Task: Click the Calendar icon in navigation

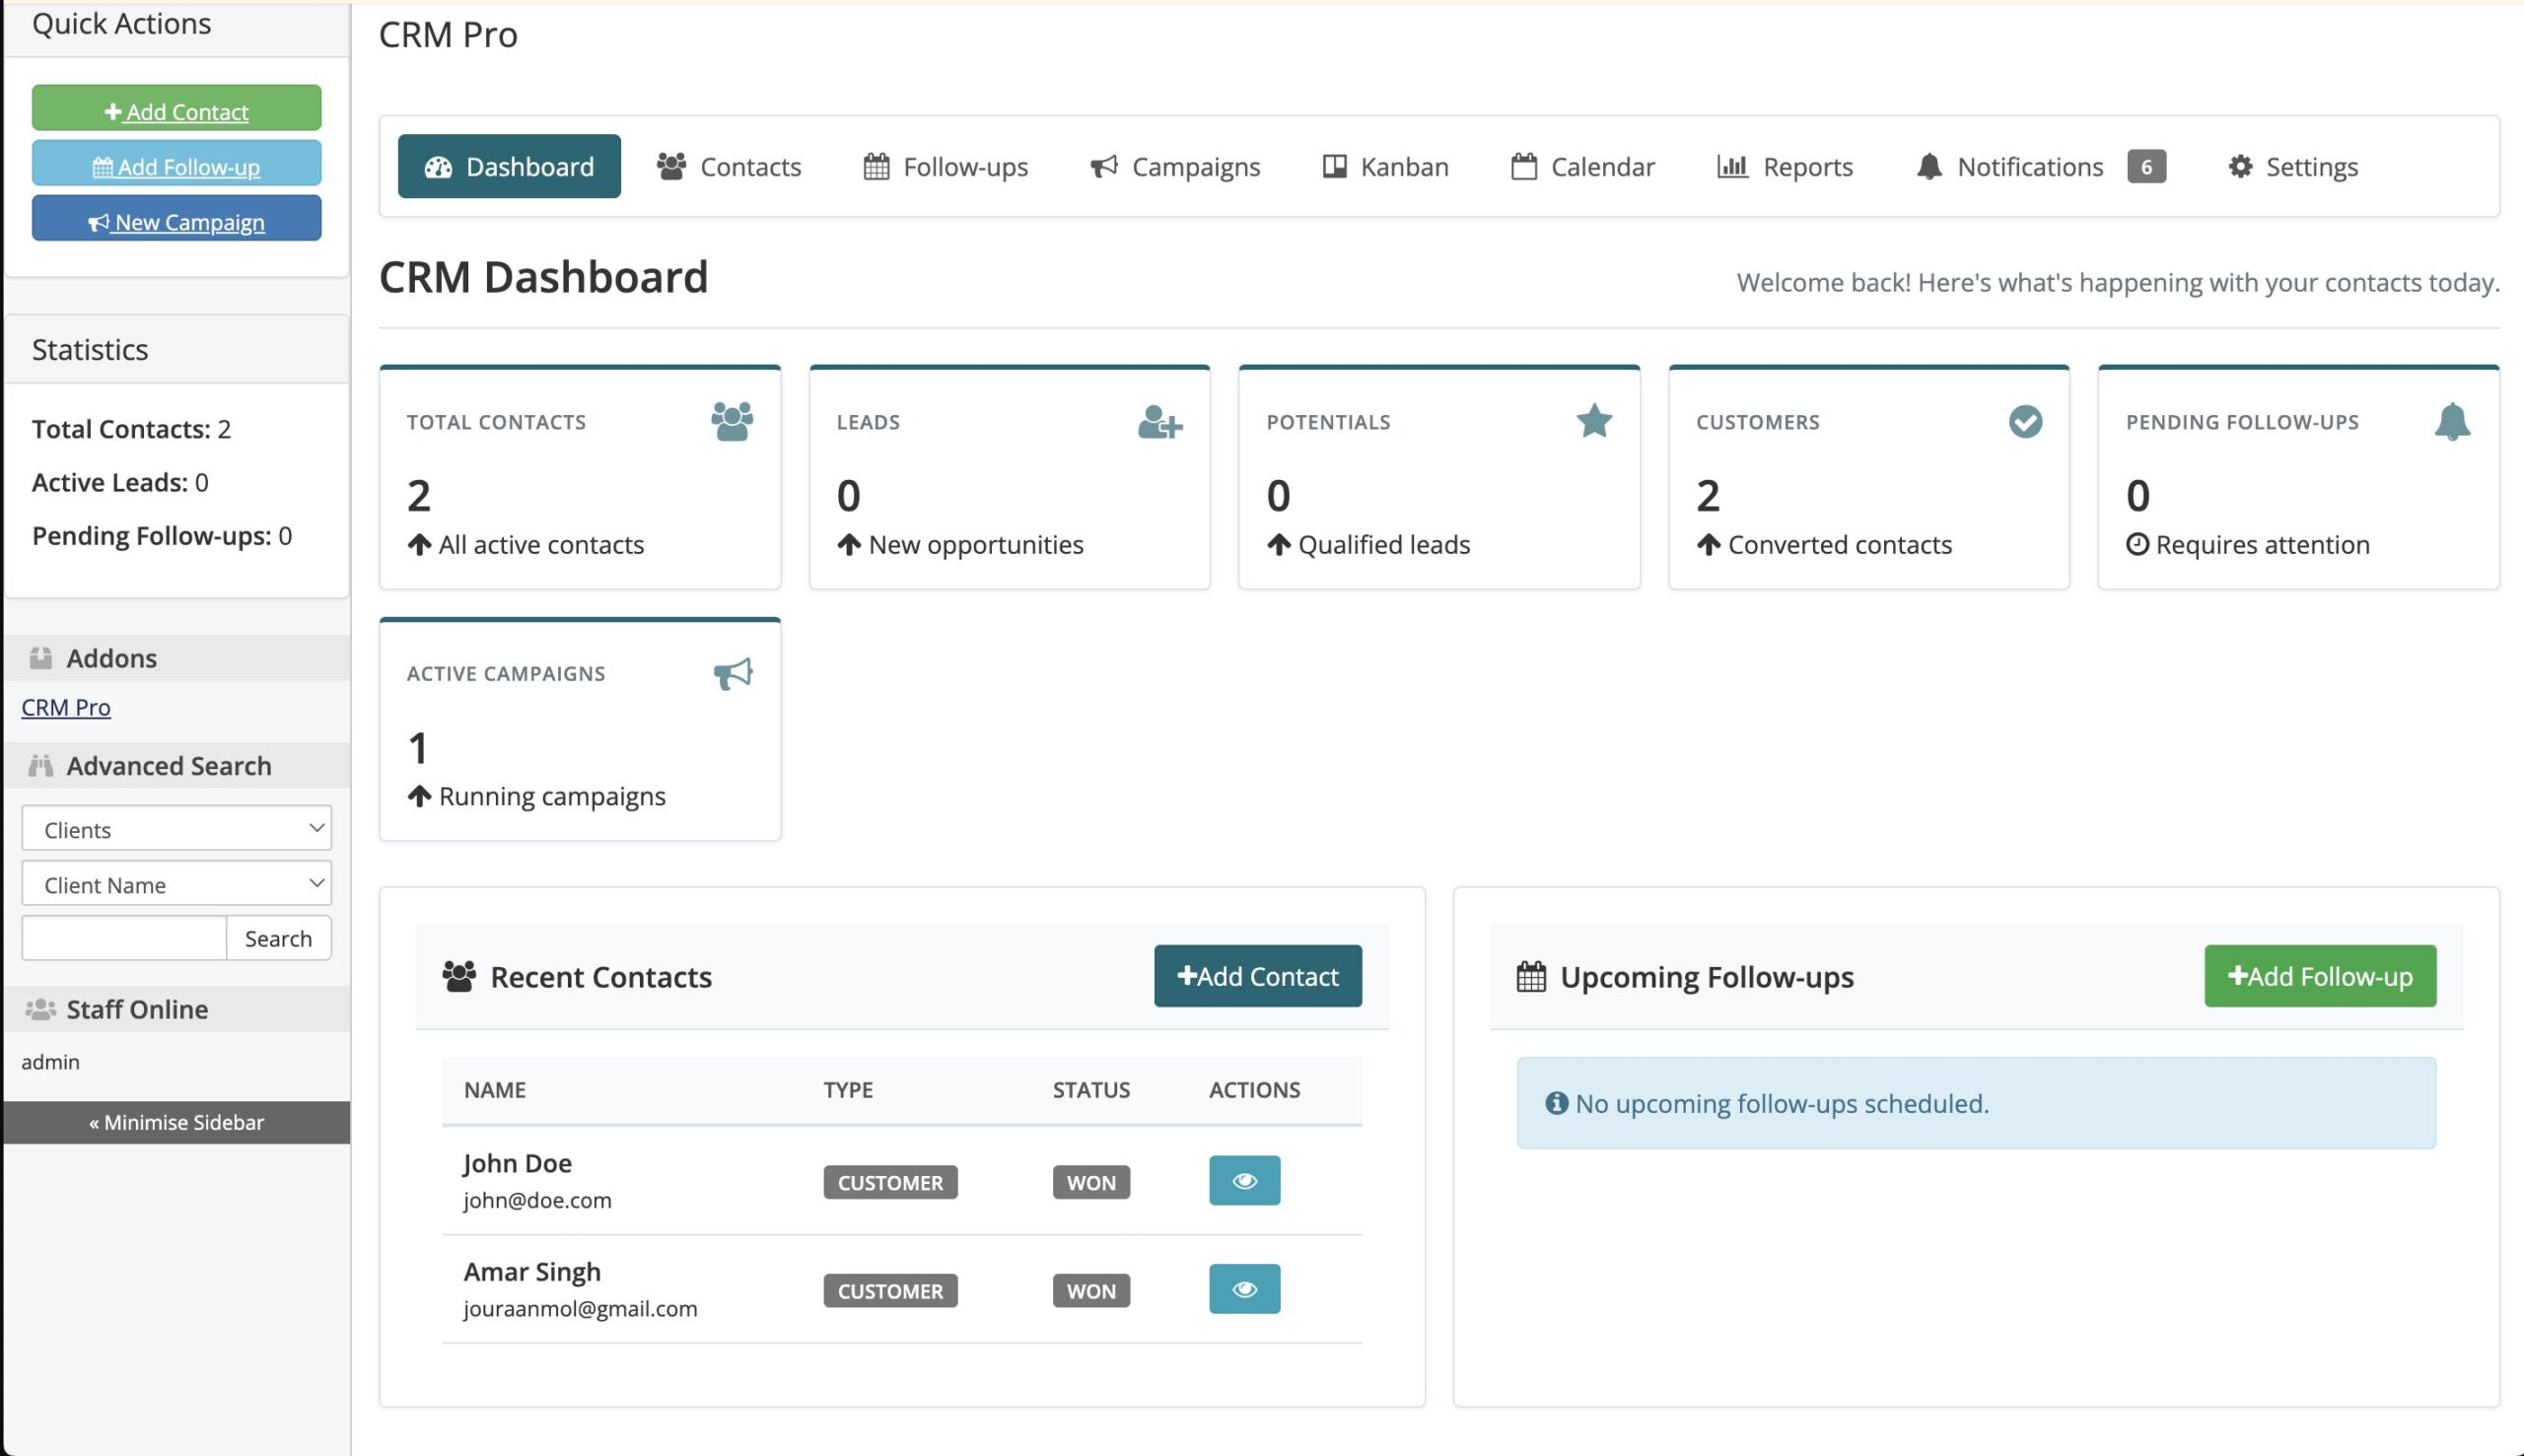Action: point(1522,166)
